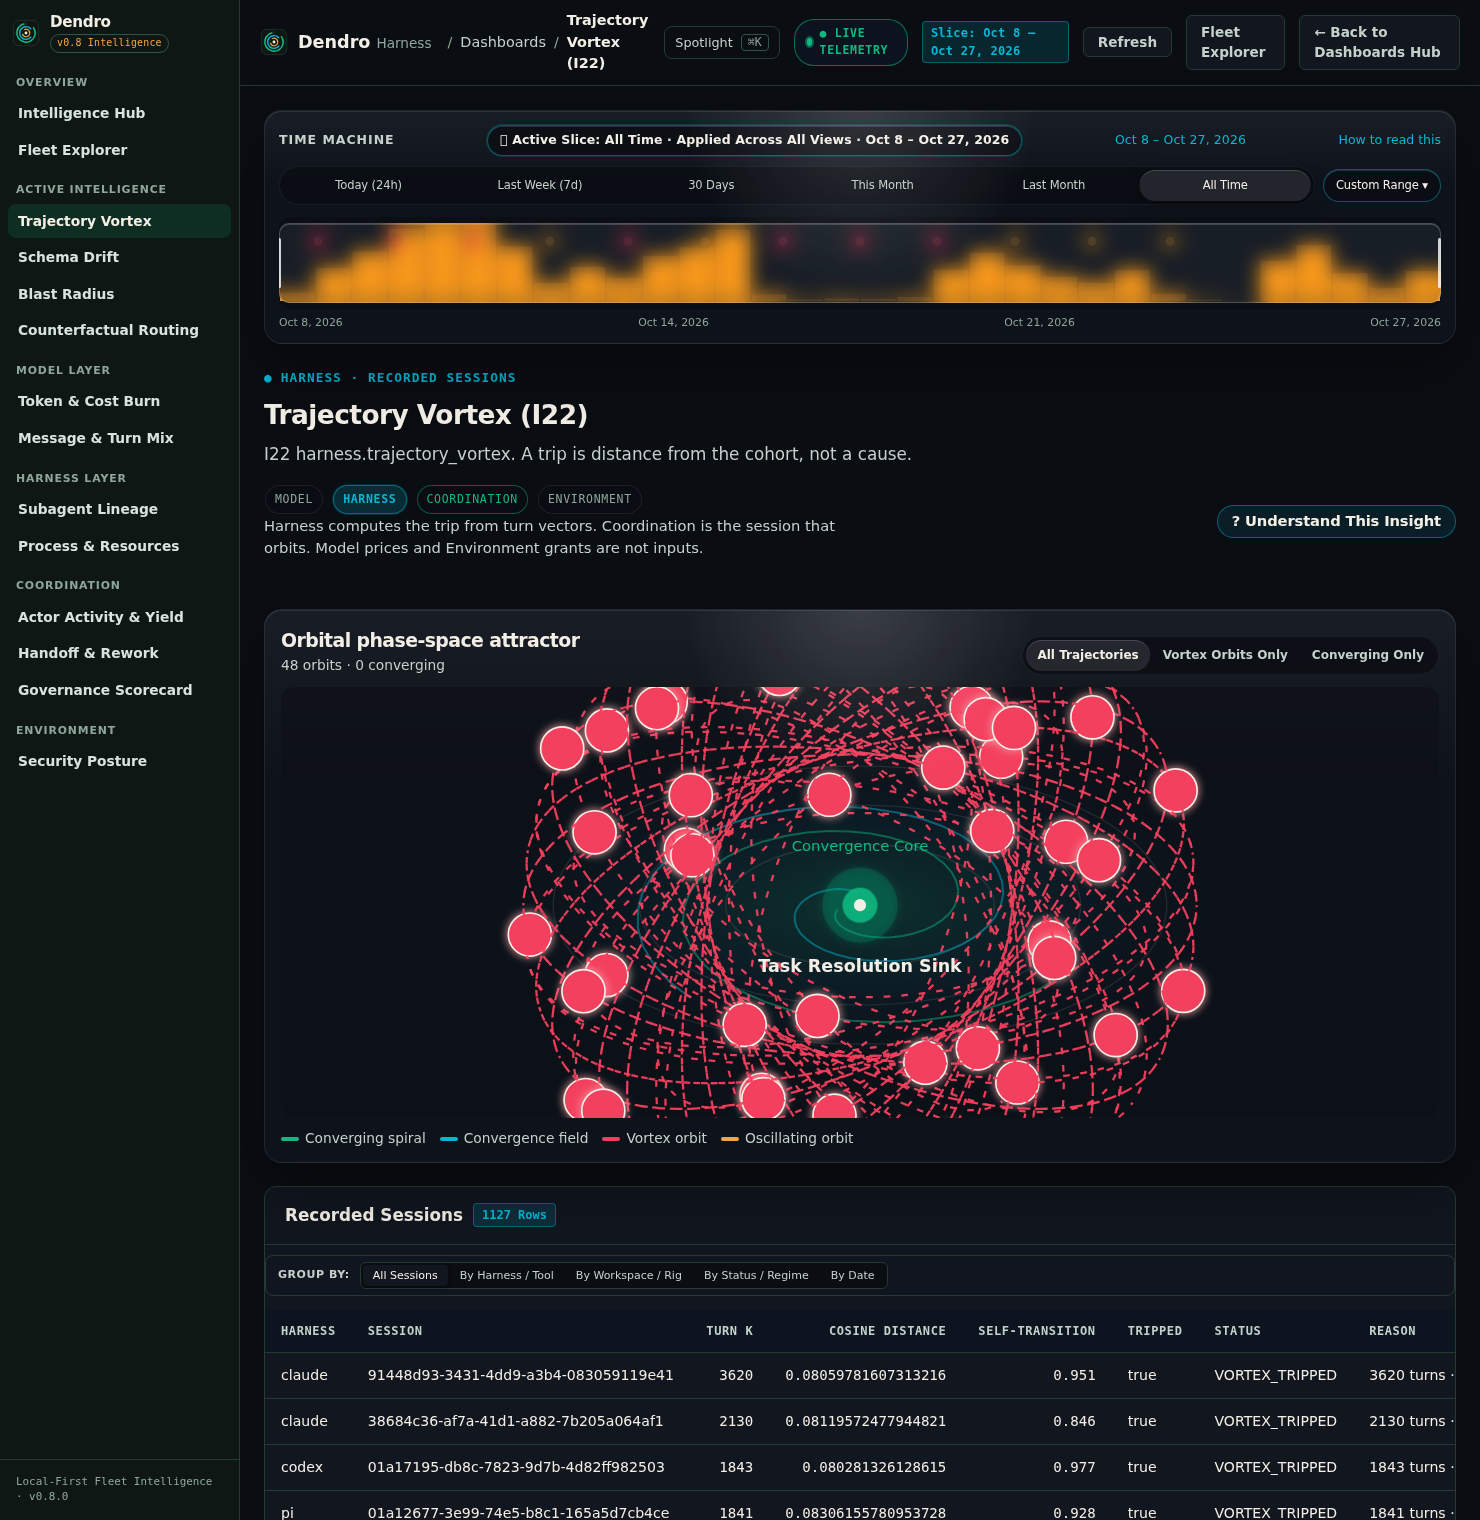The height and width of the screenshot is (1520, 1480).
Task: Group sessions by Harness / Tool
Action: 507,1275
